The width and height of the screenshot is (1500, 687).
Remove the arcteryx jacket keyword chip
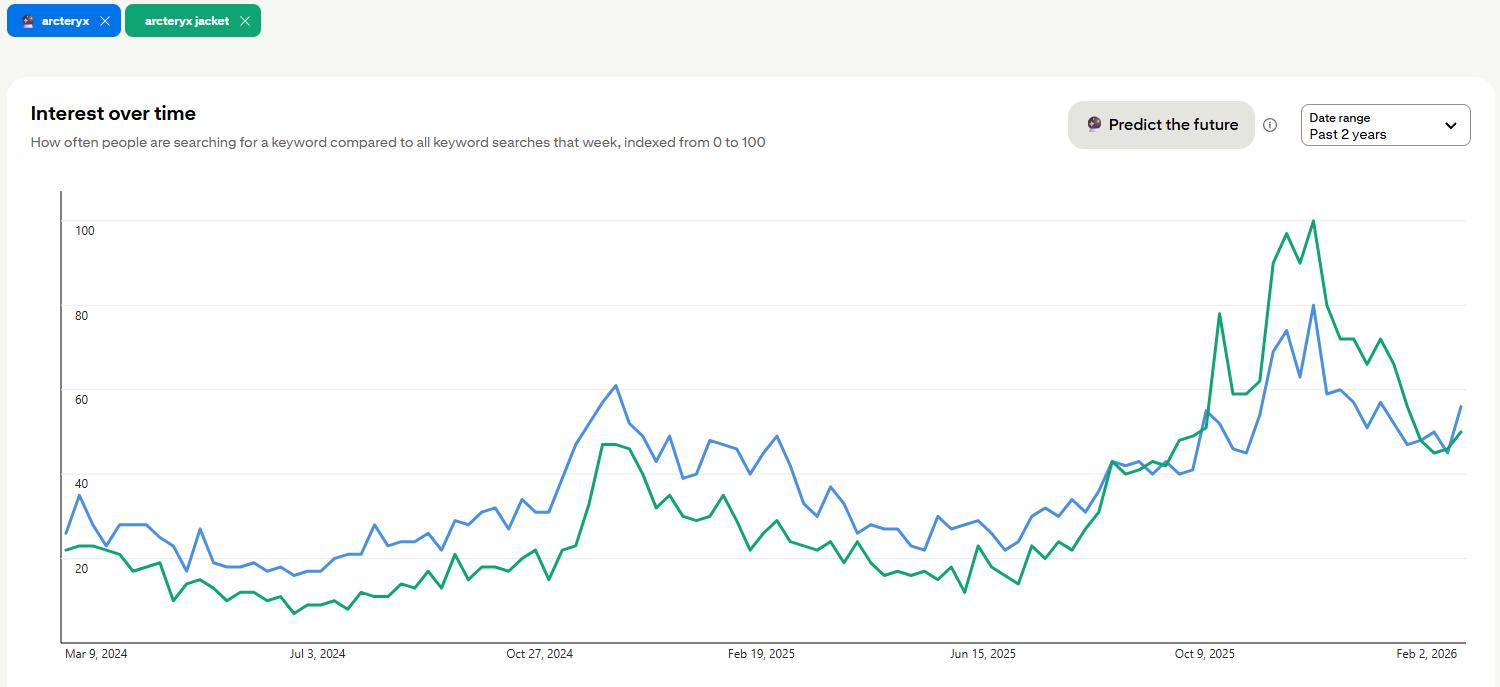pos(244,21)
